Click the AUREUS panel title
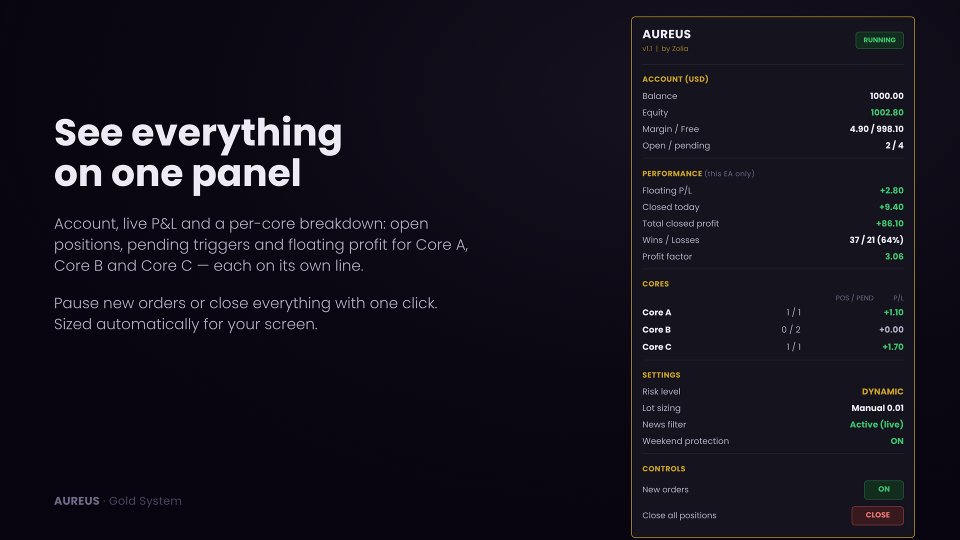 666,34
